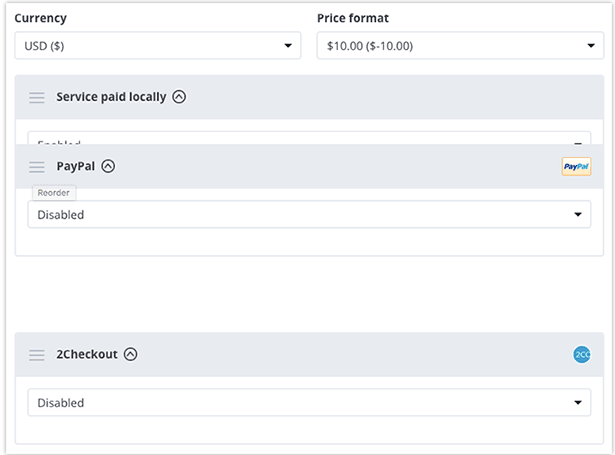615x455 pixels.
Task: Grab the Service paid locally reorder handle
Action: point(36,97)
